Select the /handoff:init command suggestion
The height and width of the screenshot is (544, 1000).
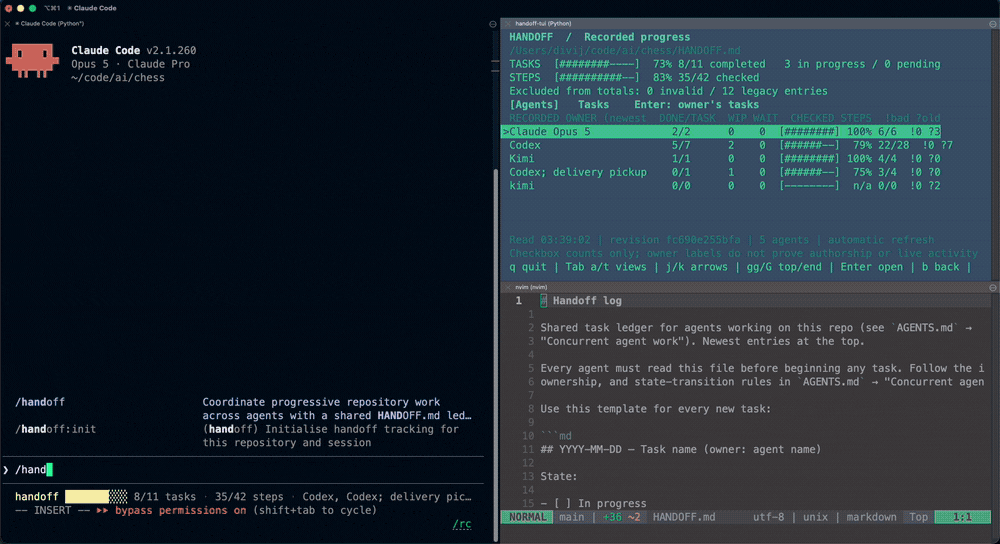243,436
